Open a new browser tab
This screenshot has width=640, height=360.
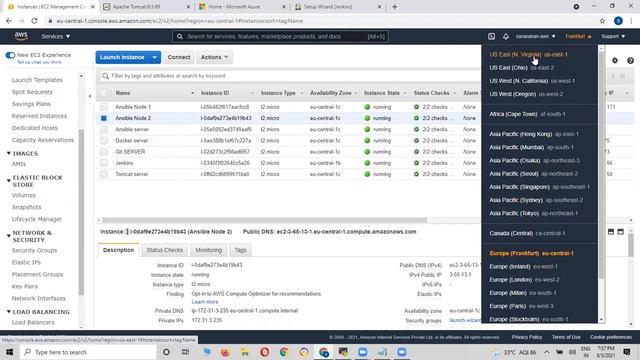(x=394, y=7)
